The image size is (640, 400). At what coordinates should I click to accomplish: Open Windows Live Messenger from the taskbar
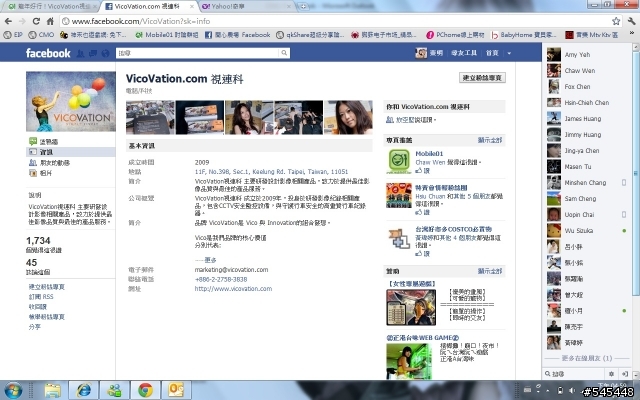coord(114,390)
